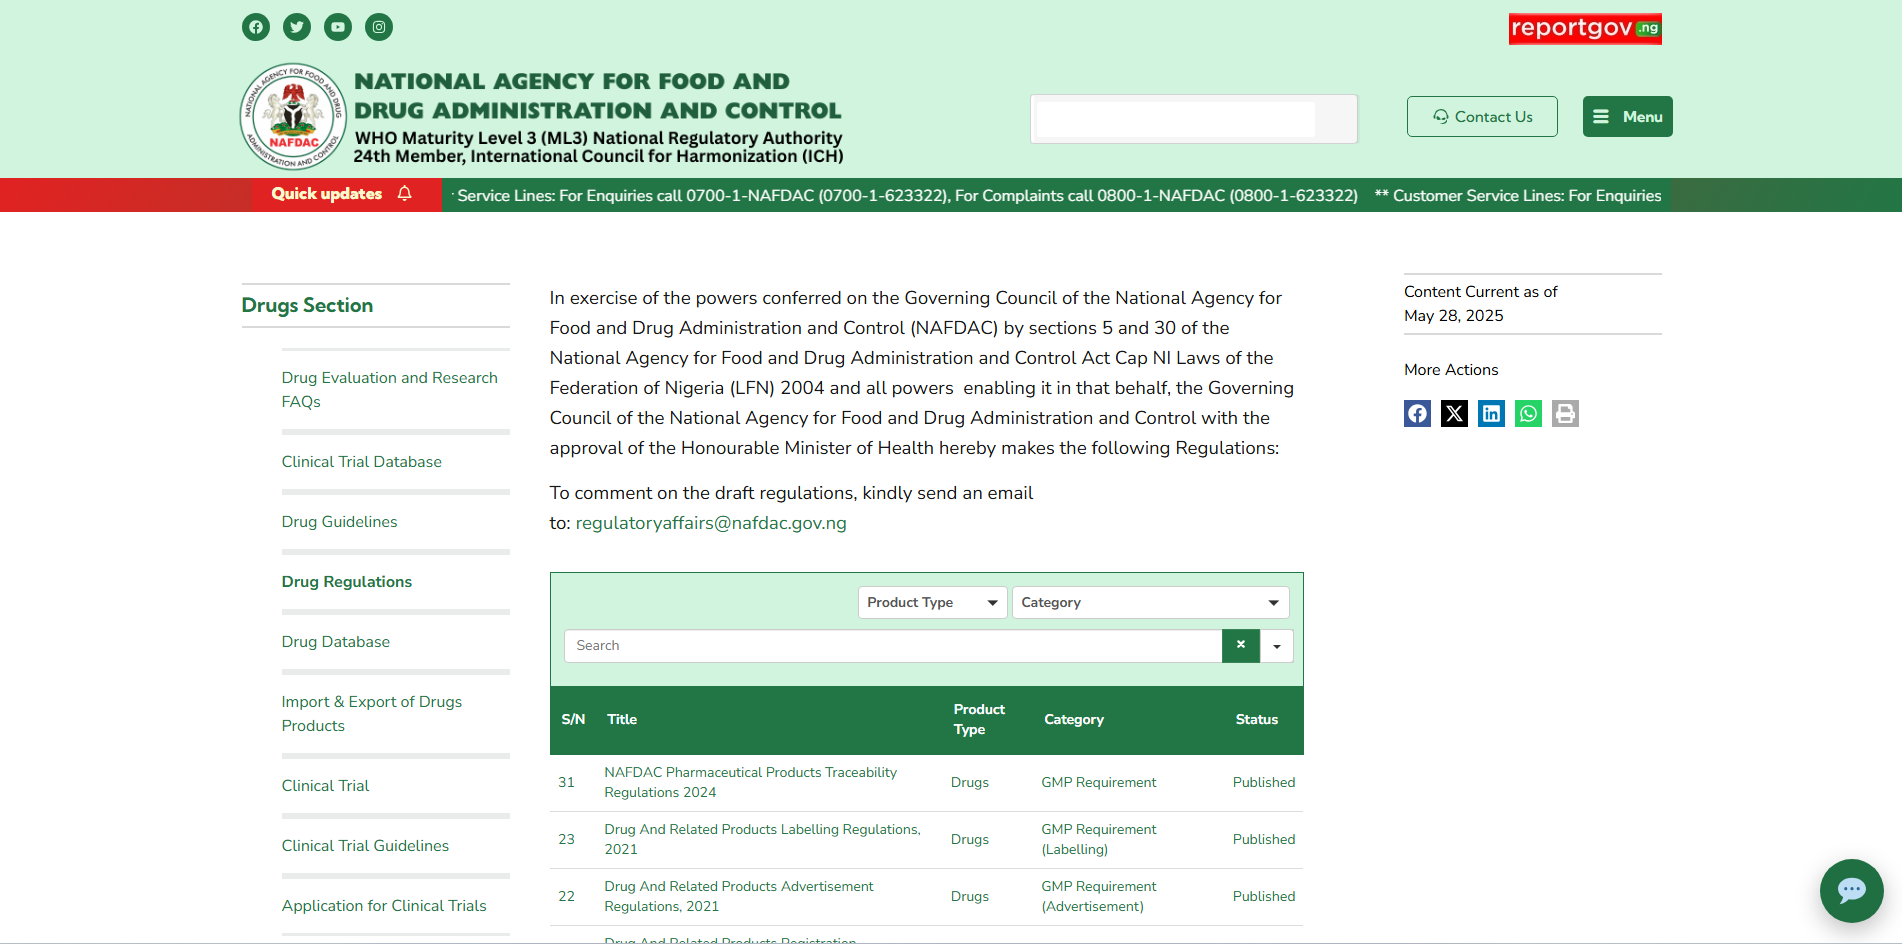1902x944 pixels.
Task: Open the Menu button
Action: [x=1627, y=117]
